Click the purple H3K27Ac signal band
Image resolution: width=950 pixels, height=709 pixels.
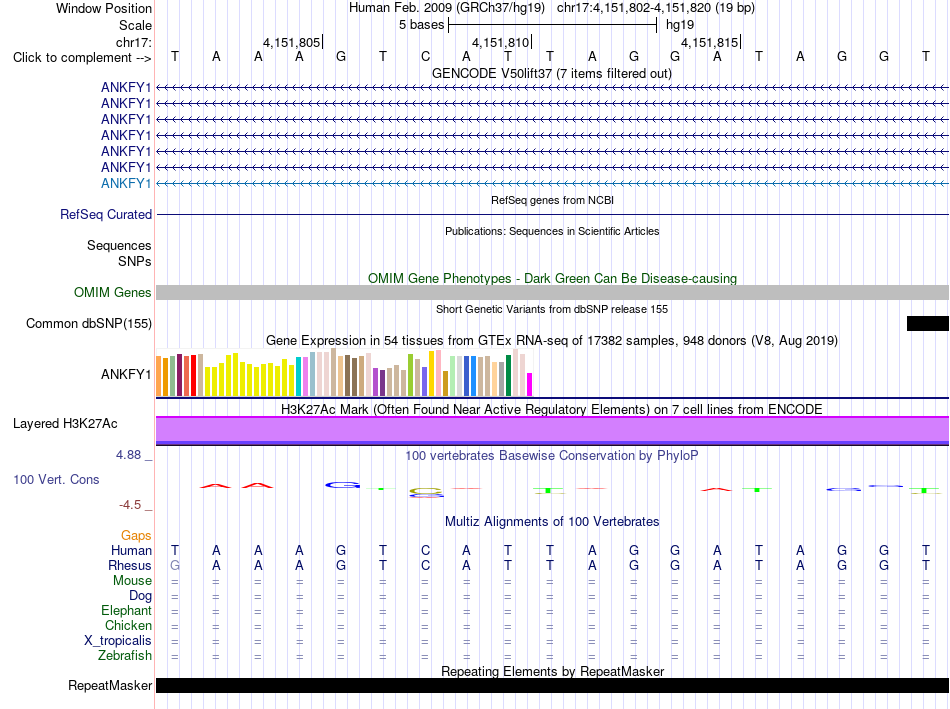click(x=552, y=430)
